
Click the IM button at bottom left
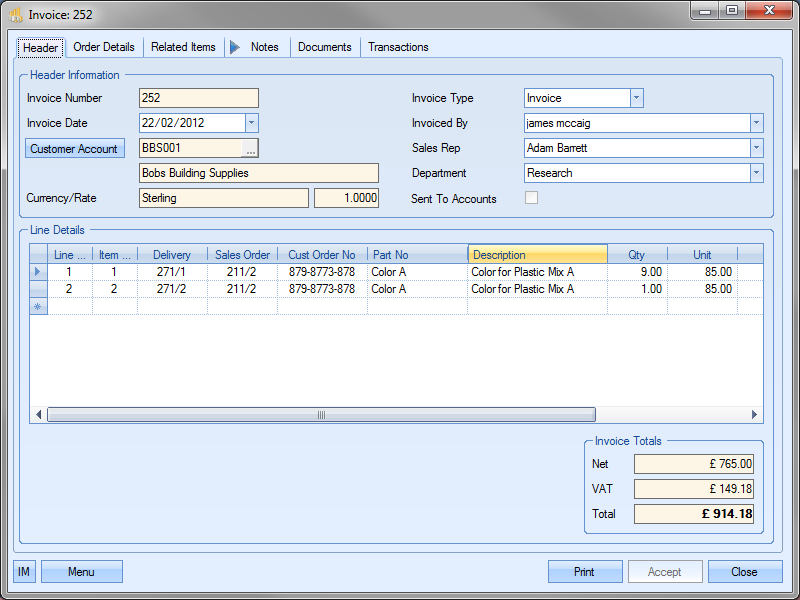[24, 572]
